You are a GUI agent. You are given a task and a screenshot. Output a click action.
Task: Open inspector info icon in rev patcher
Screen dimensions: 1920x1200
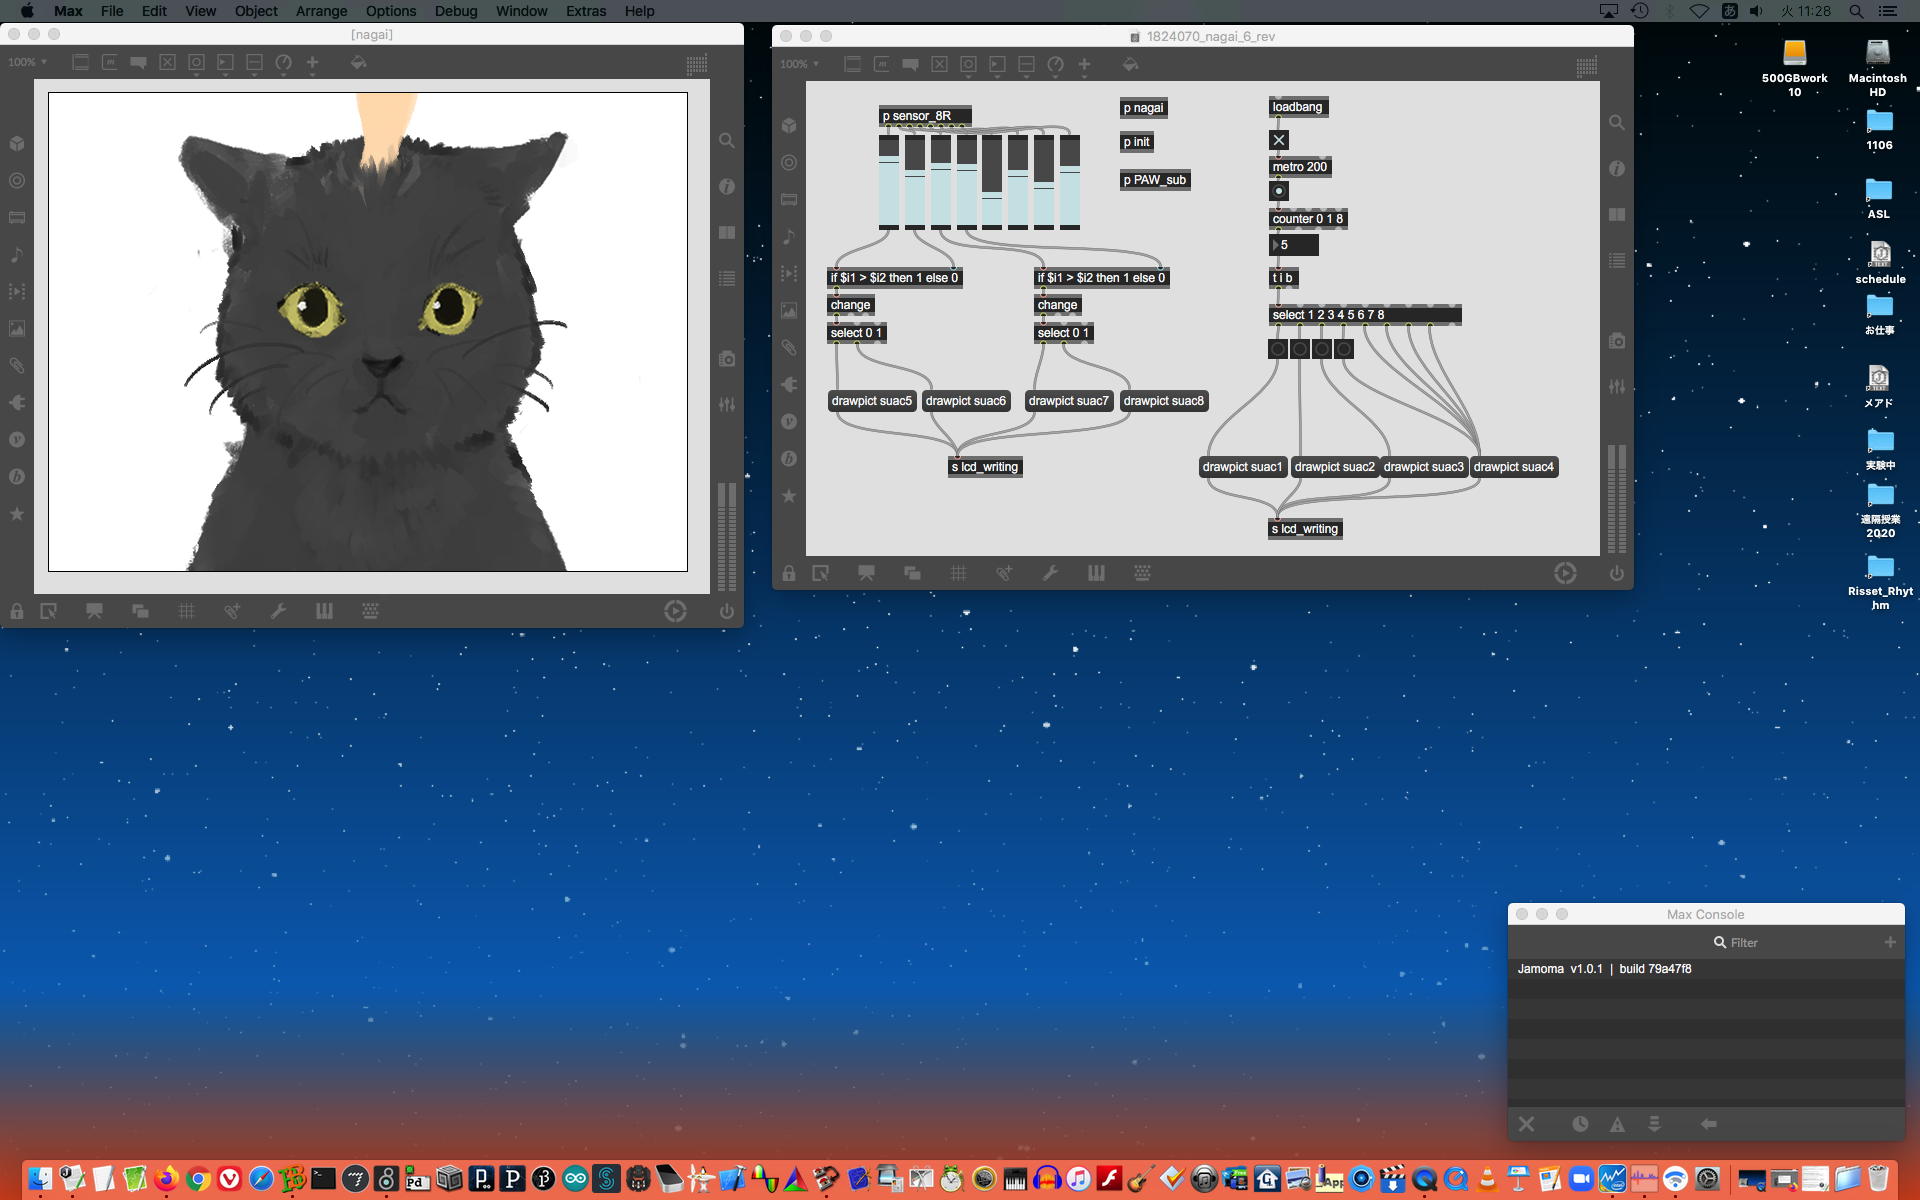point(1616,169)
